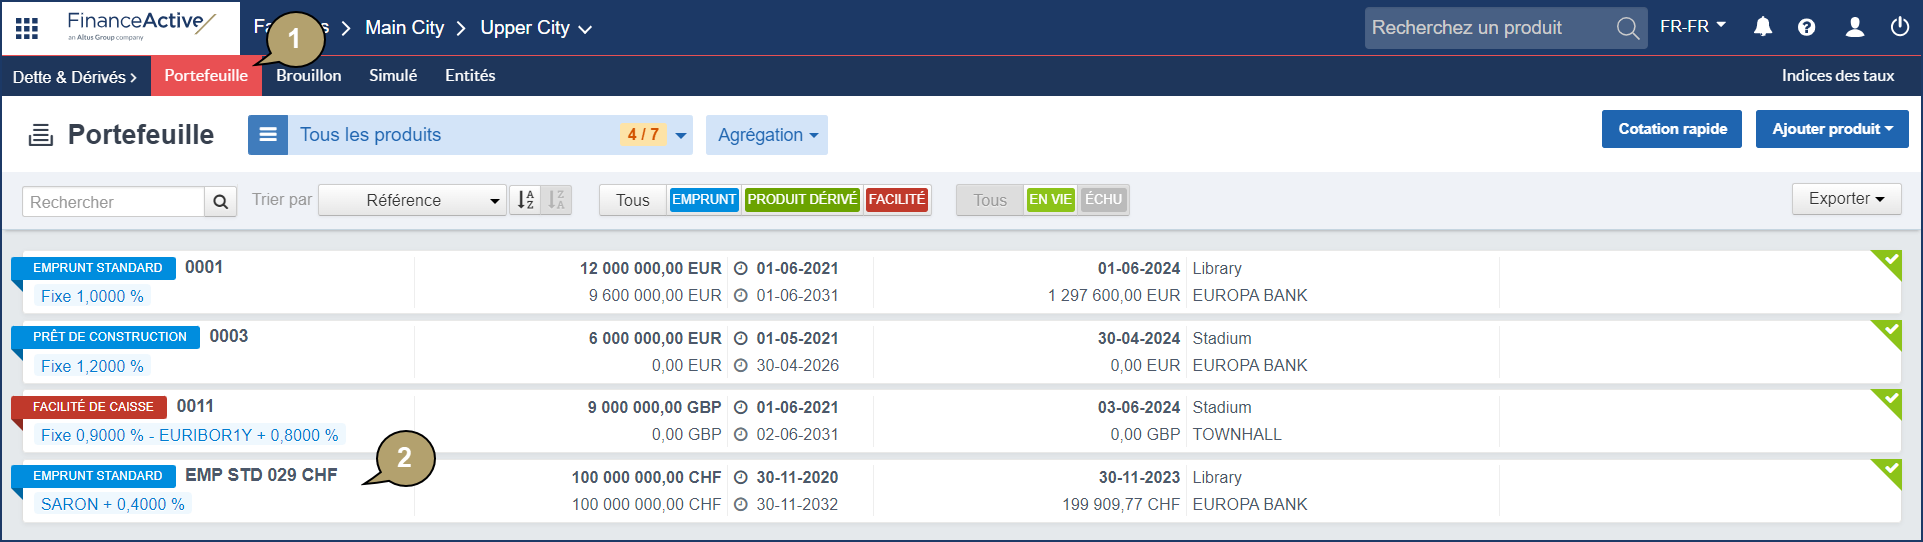
Task: Sort ascending with the A-Z icon
Action: click(526, 200)
